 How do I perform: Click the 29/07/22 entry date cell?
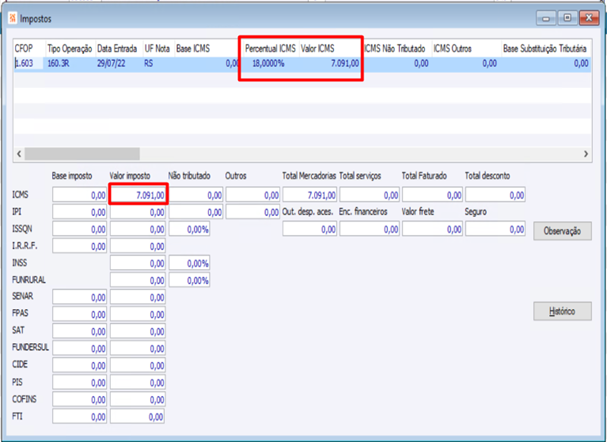click(x=119, y=63)
